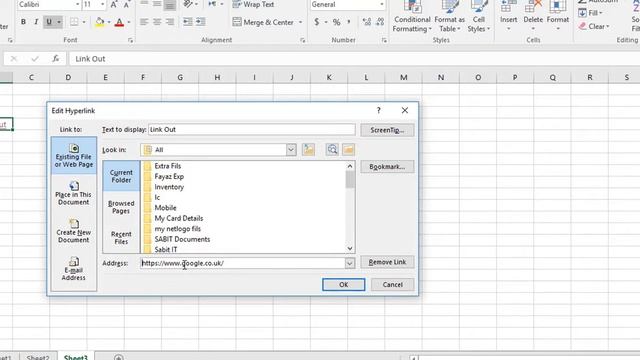The image size is (640, 360).
Task: Open Merge & Center dropdown arrow
Action: coord(300,22)
